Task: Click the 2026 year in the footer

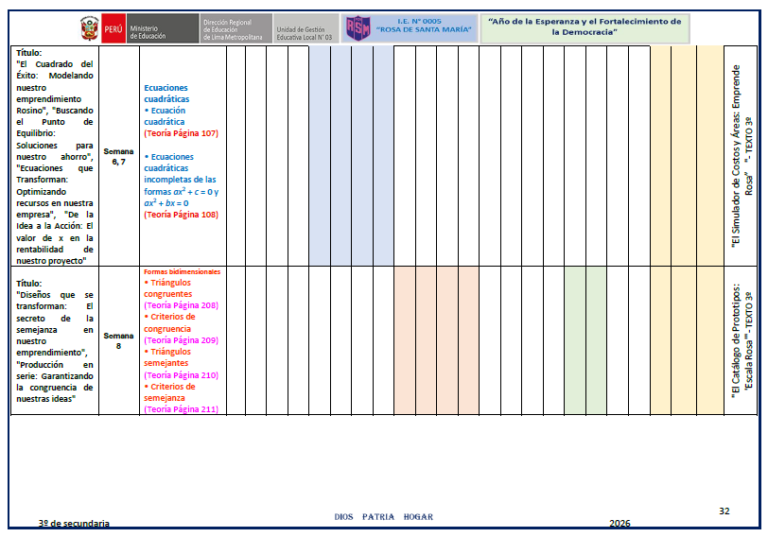Action: point(620,523)
